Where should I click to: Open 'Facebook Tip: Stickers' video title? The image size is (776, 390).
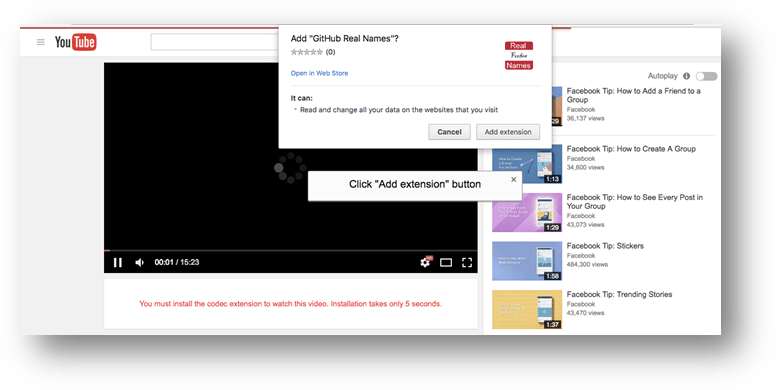[605, 245]
